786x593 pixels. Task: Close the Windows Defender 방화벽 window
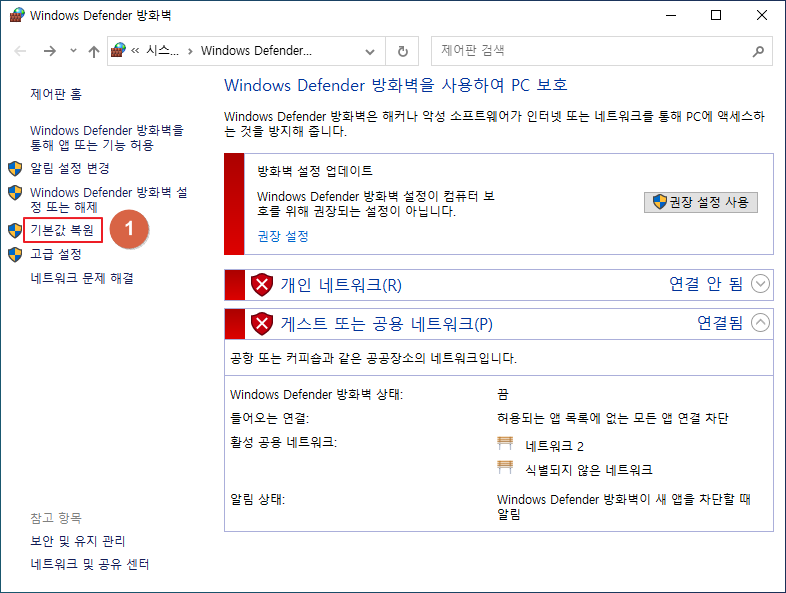coord(761,15)
